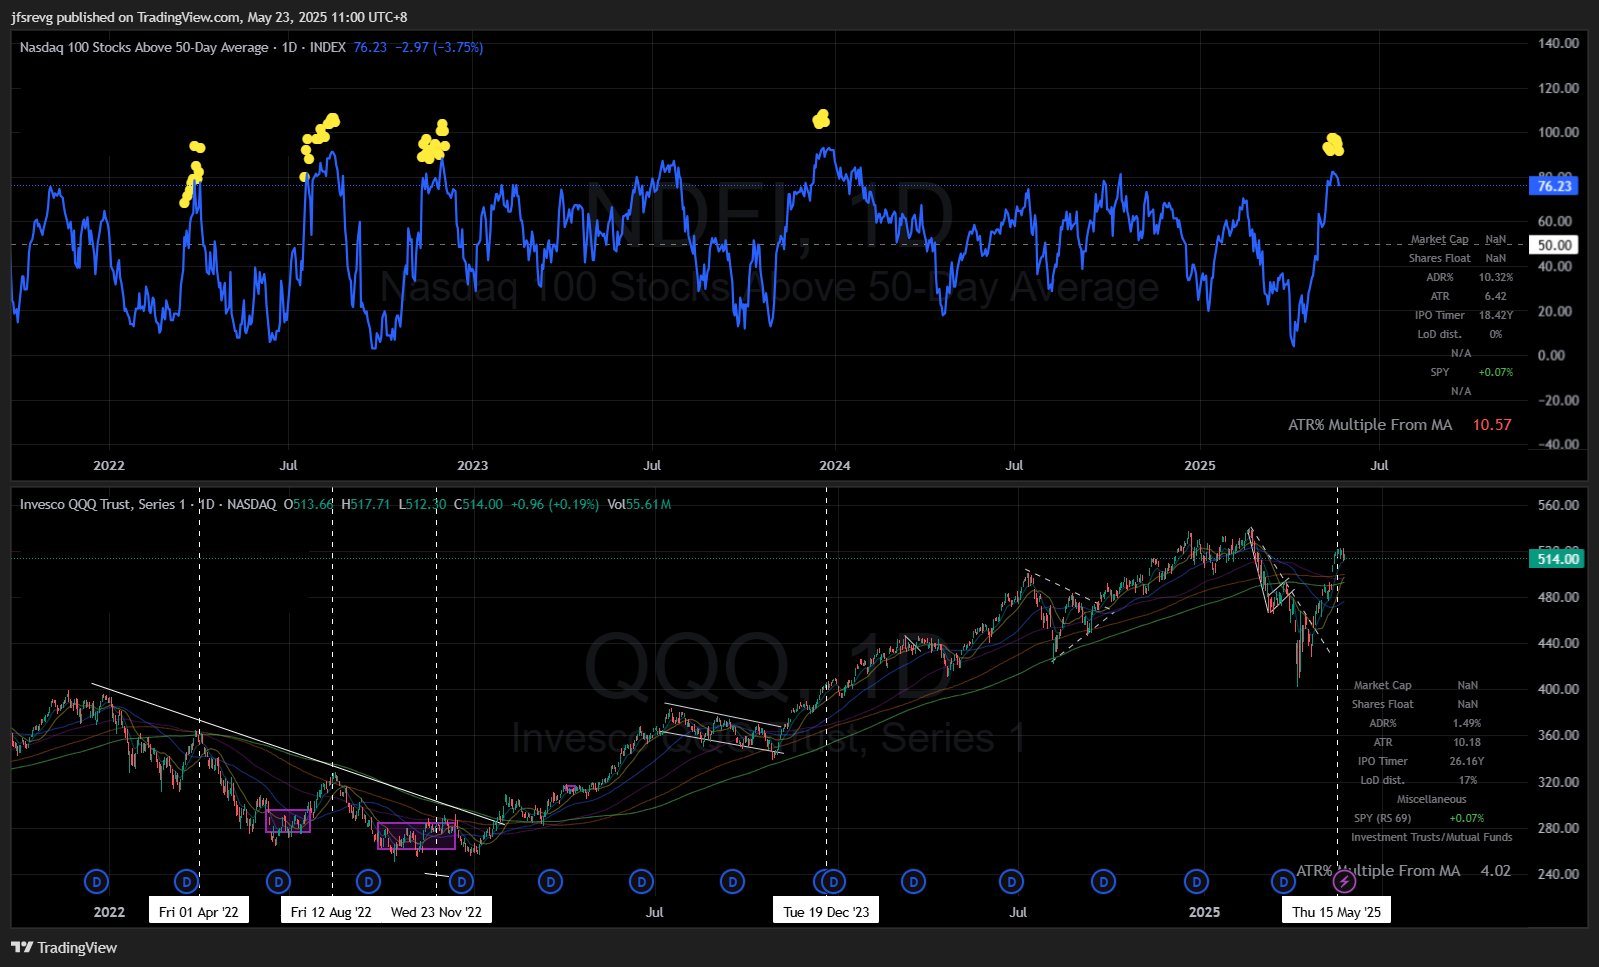
Task: Click the D marker above the lower chart's 2024 Jul label
Action: pyautogui.click(x=1012, y=881)
